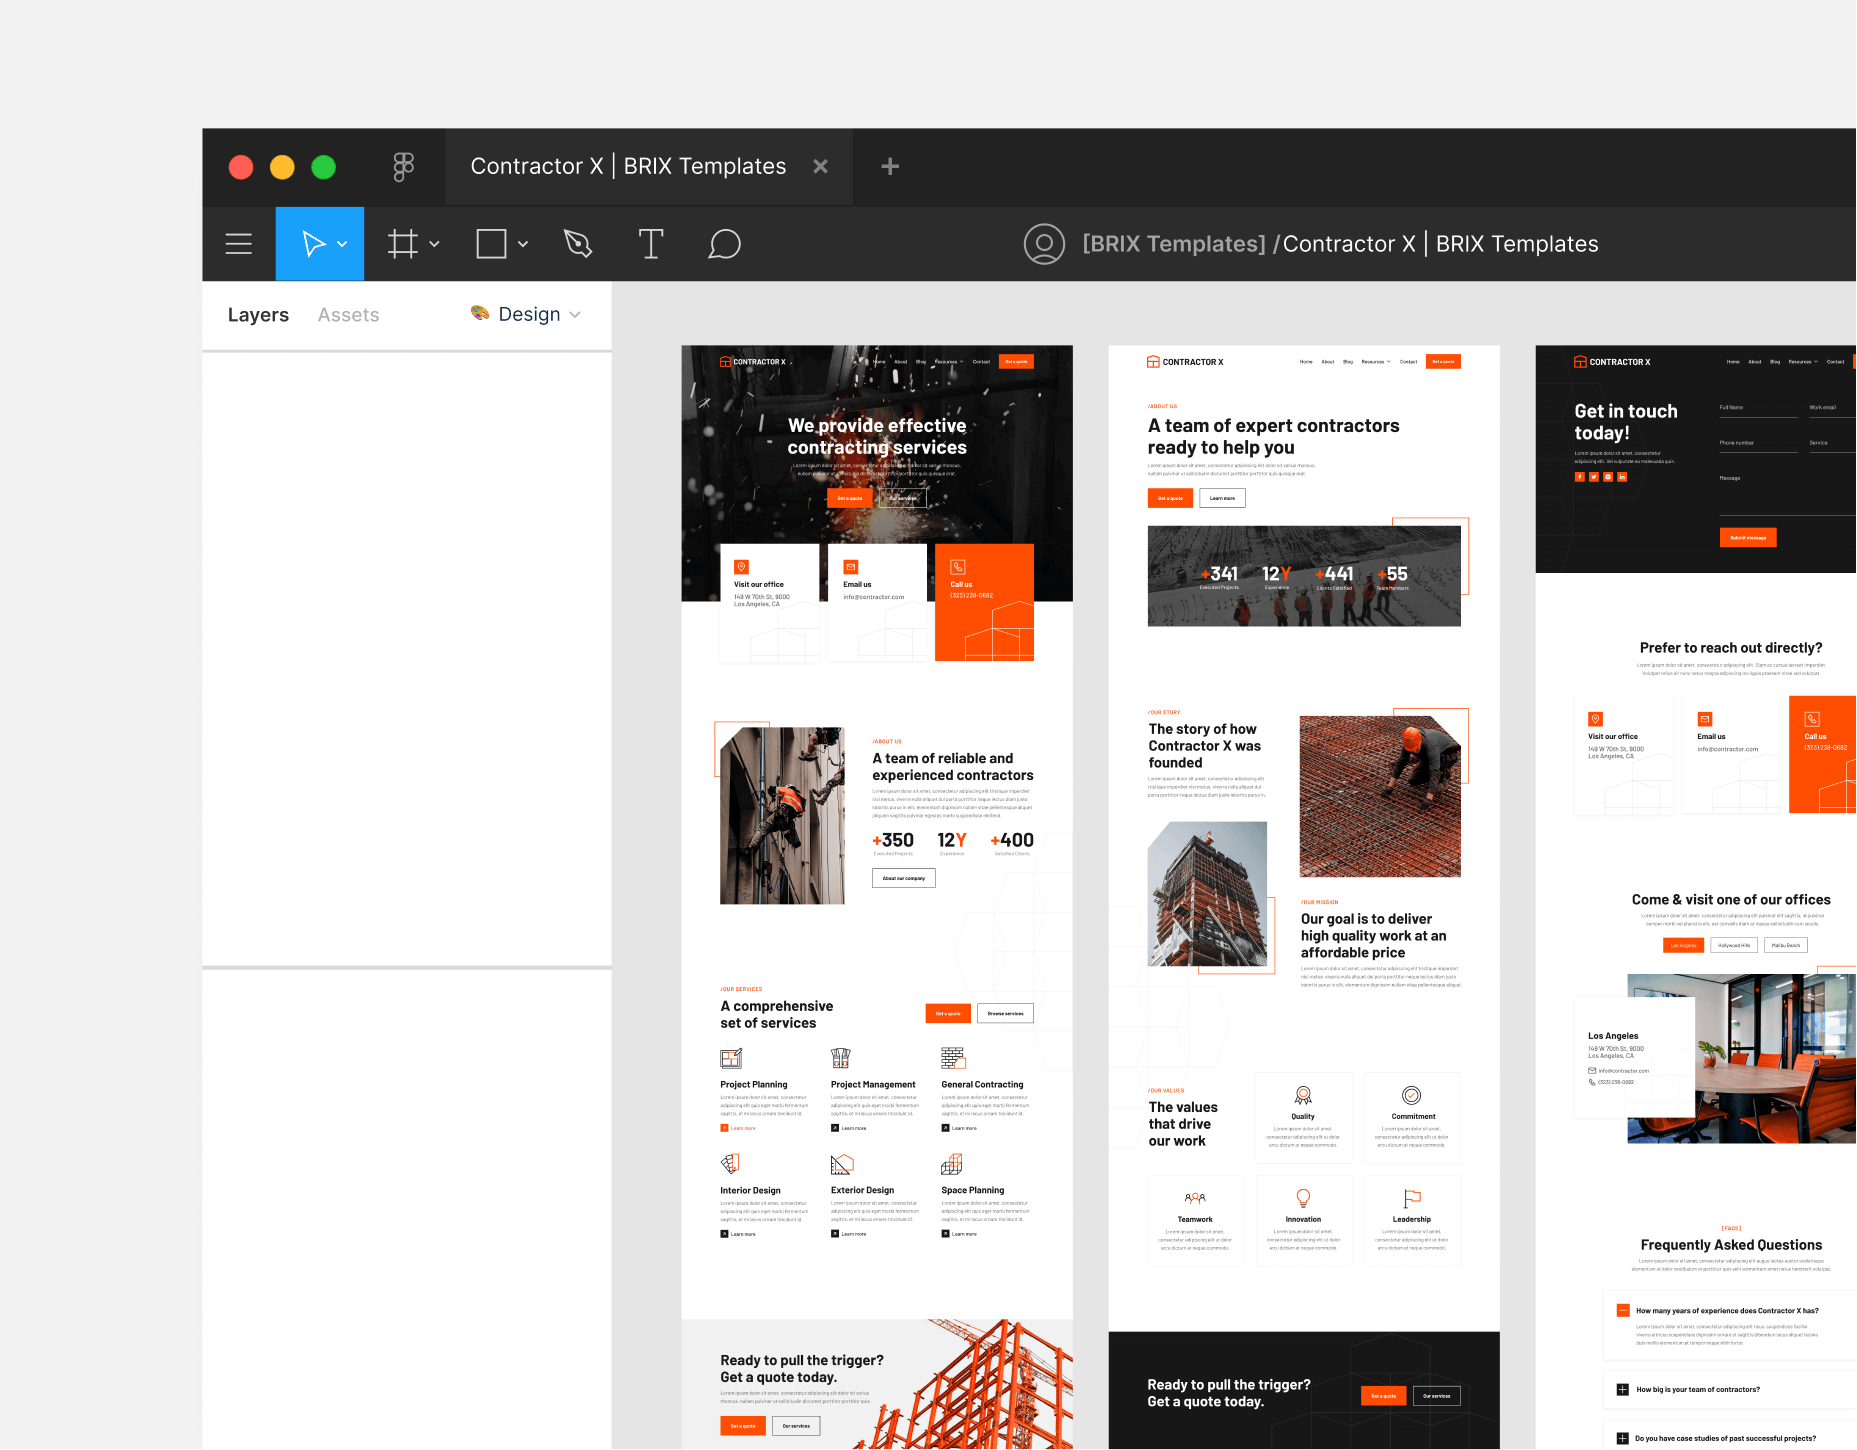Click the 'We provide effective contracting services' headline

coord(877,437)
